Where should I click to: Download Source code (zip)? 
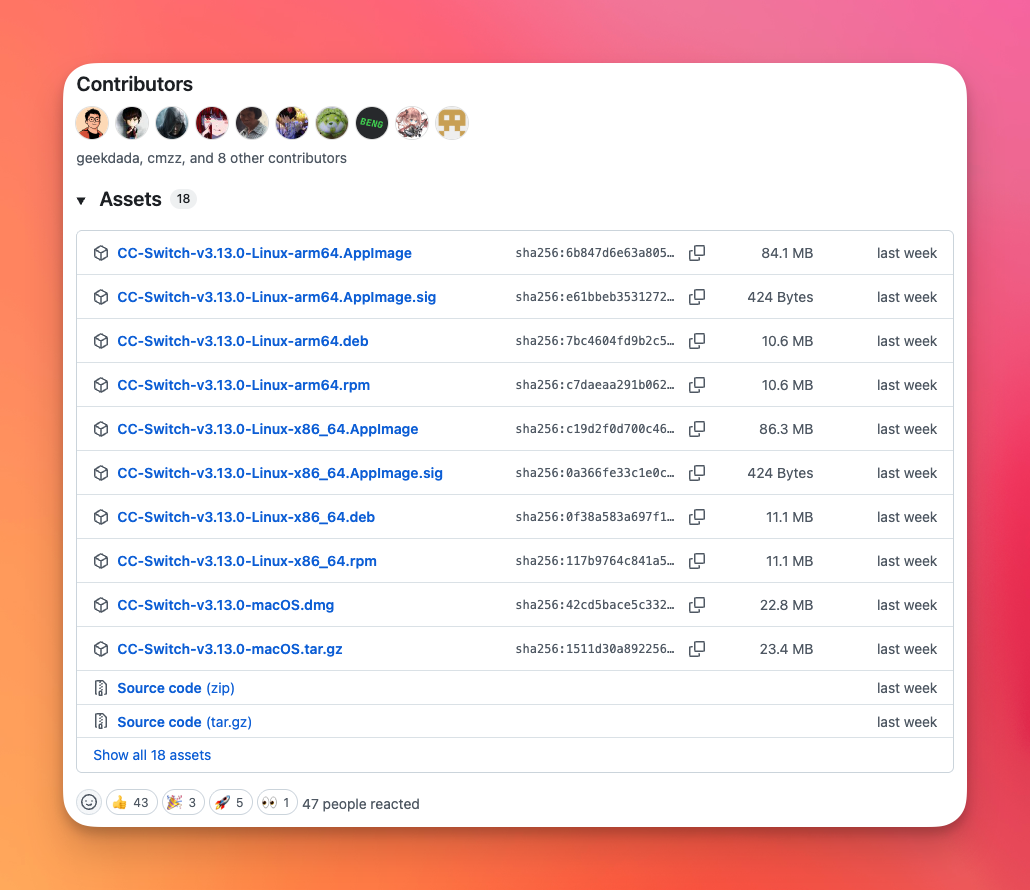(x=175, y=688)
